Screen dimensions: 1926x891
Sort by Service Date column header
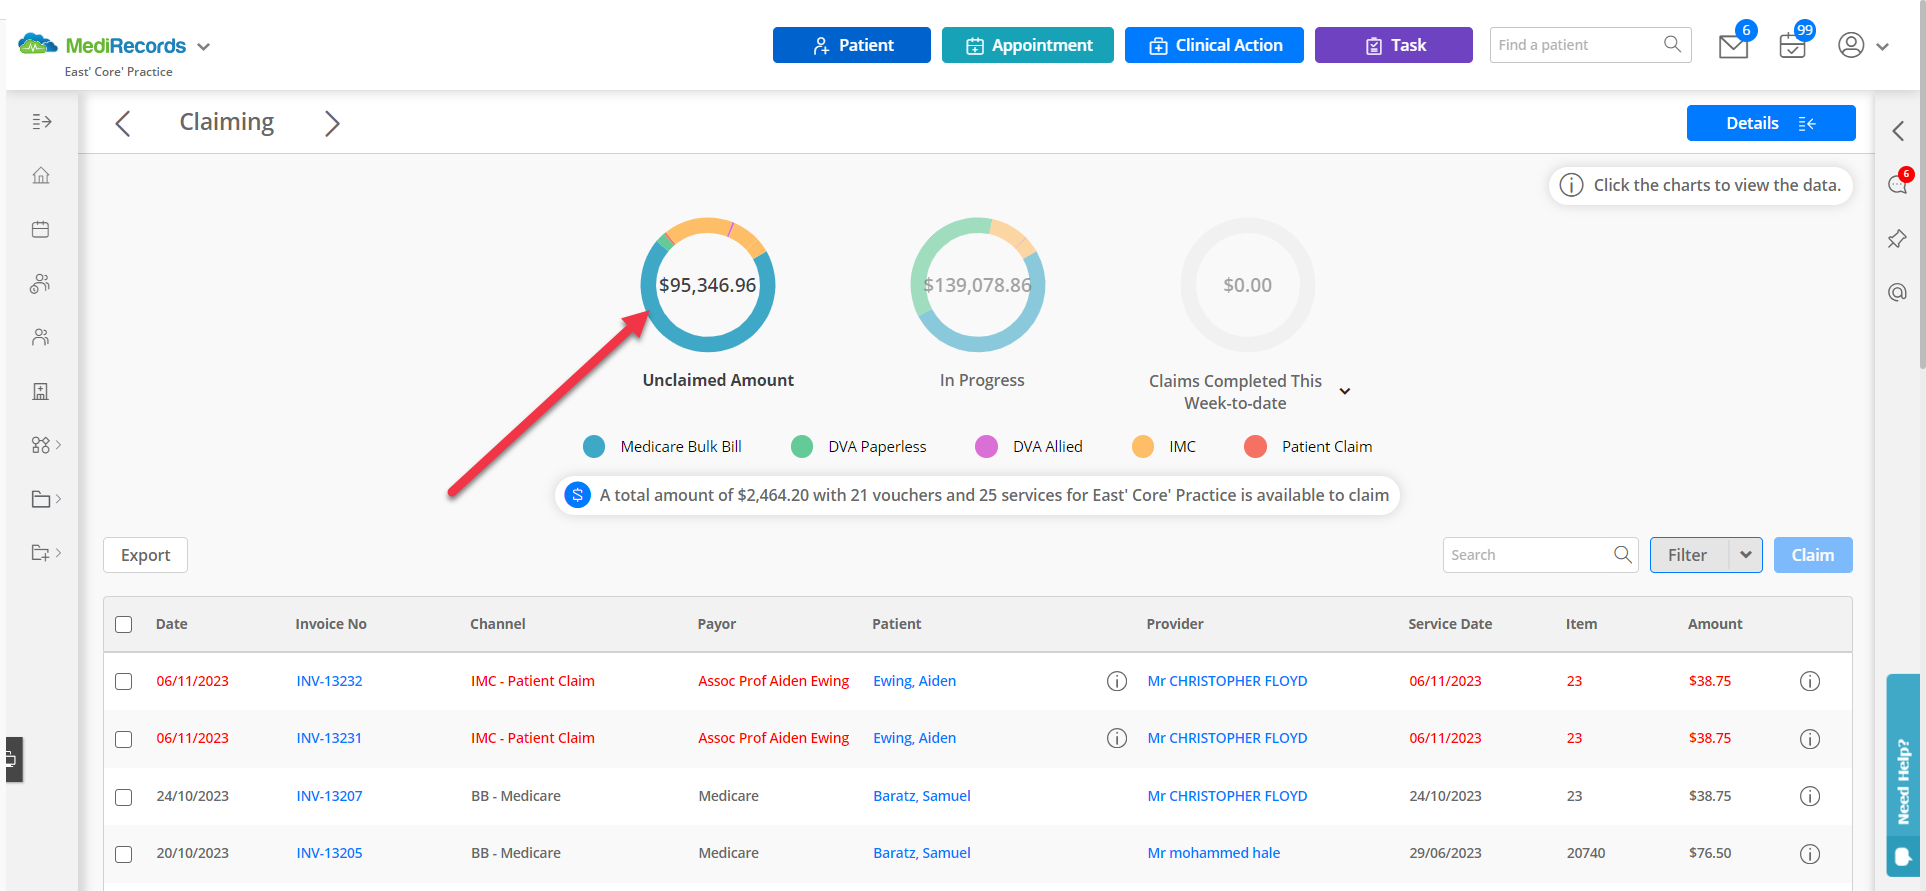(1450, 624)
